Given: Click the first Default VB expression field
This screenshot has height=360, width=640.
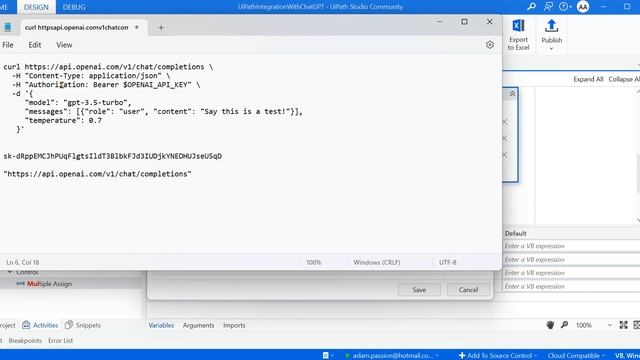Looking at the screenshot, I should [571, 246].
